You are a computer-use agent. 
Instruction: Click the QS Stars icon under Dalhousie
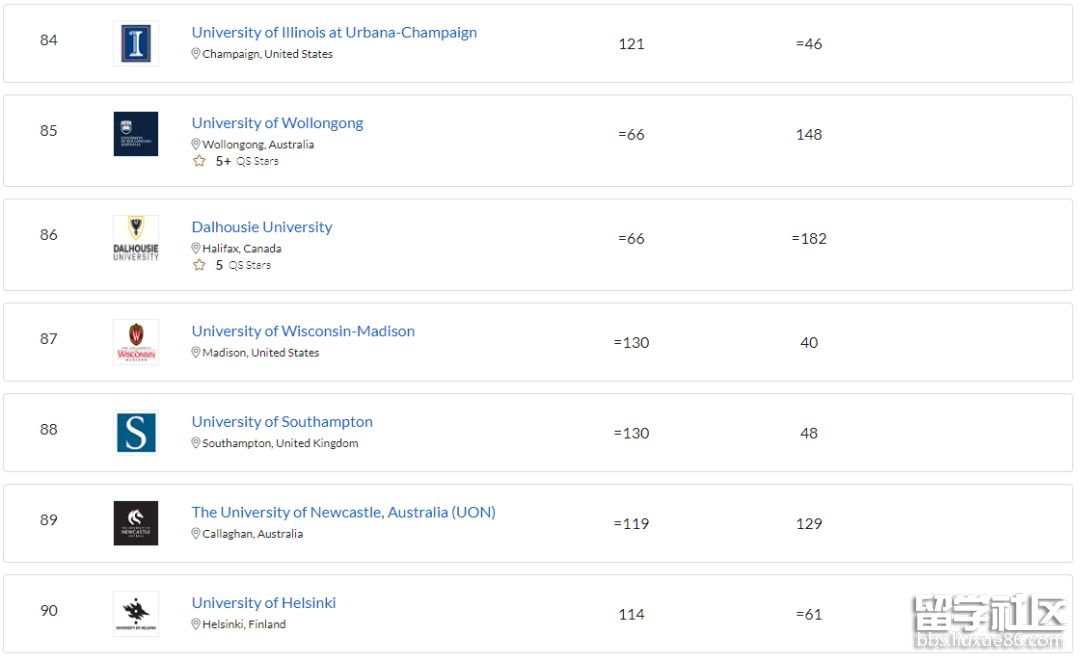(x=199, y=265)
